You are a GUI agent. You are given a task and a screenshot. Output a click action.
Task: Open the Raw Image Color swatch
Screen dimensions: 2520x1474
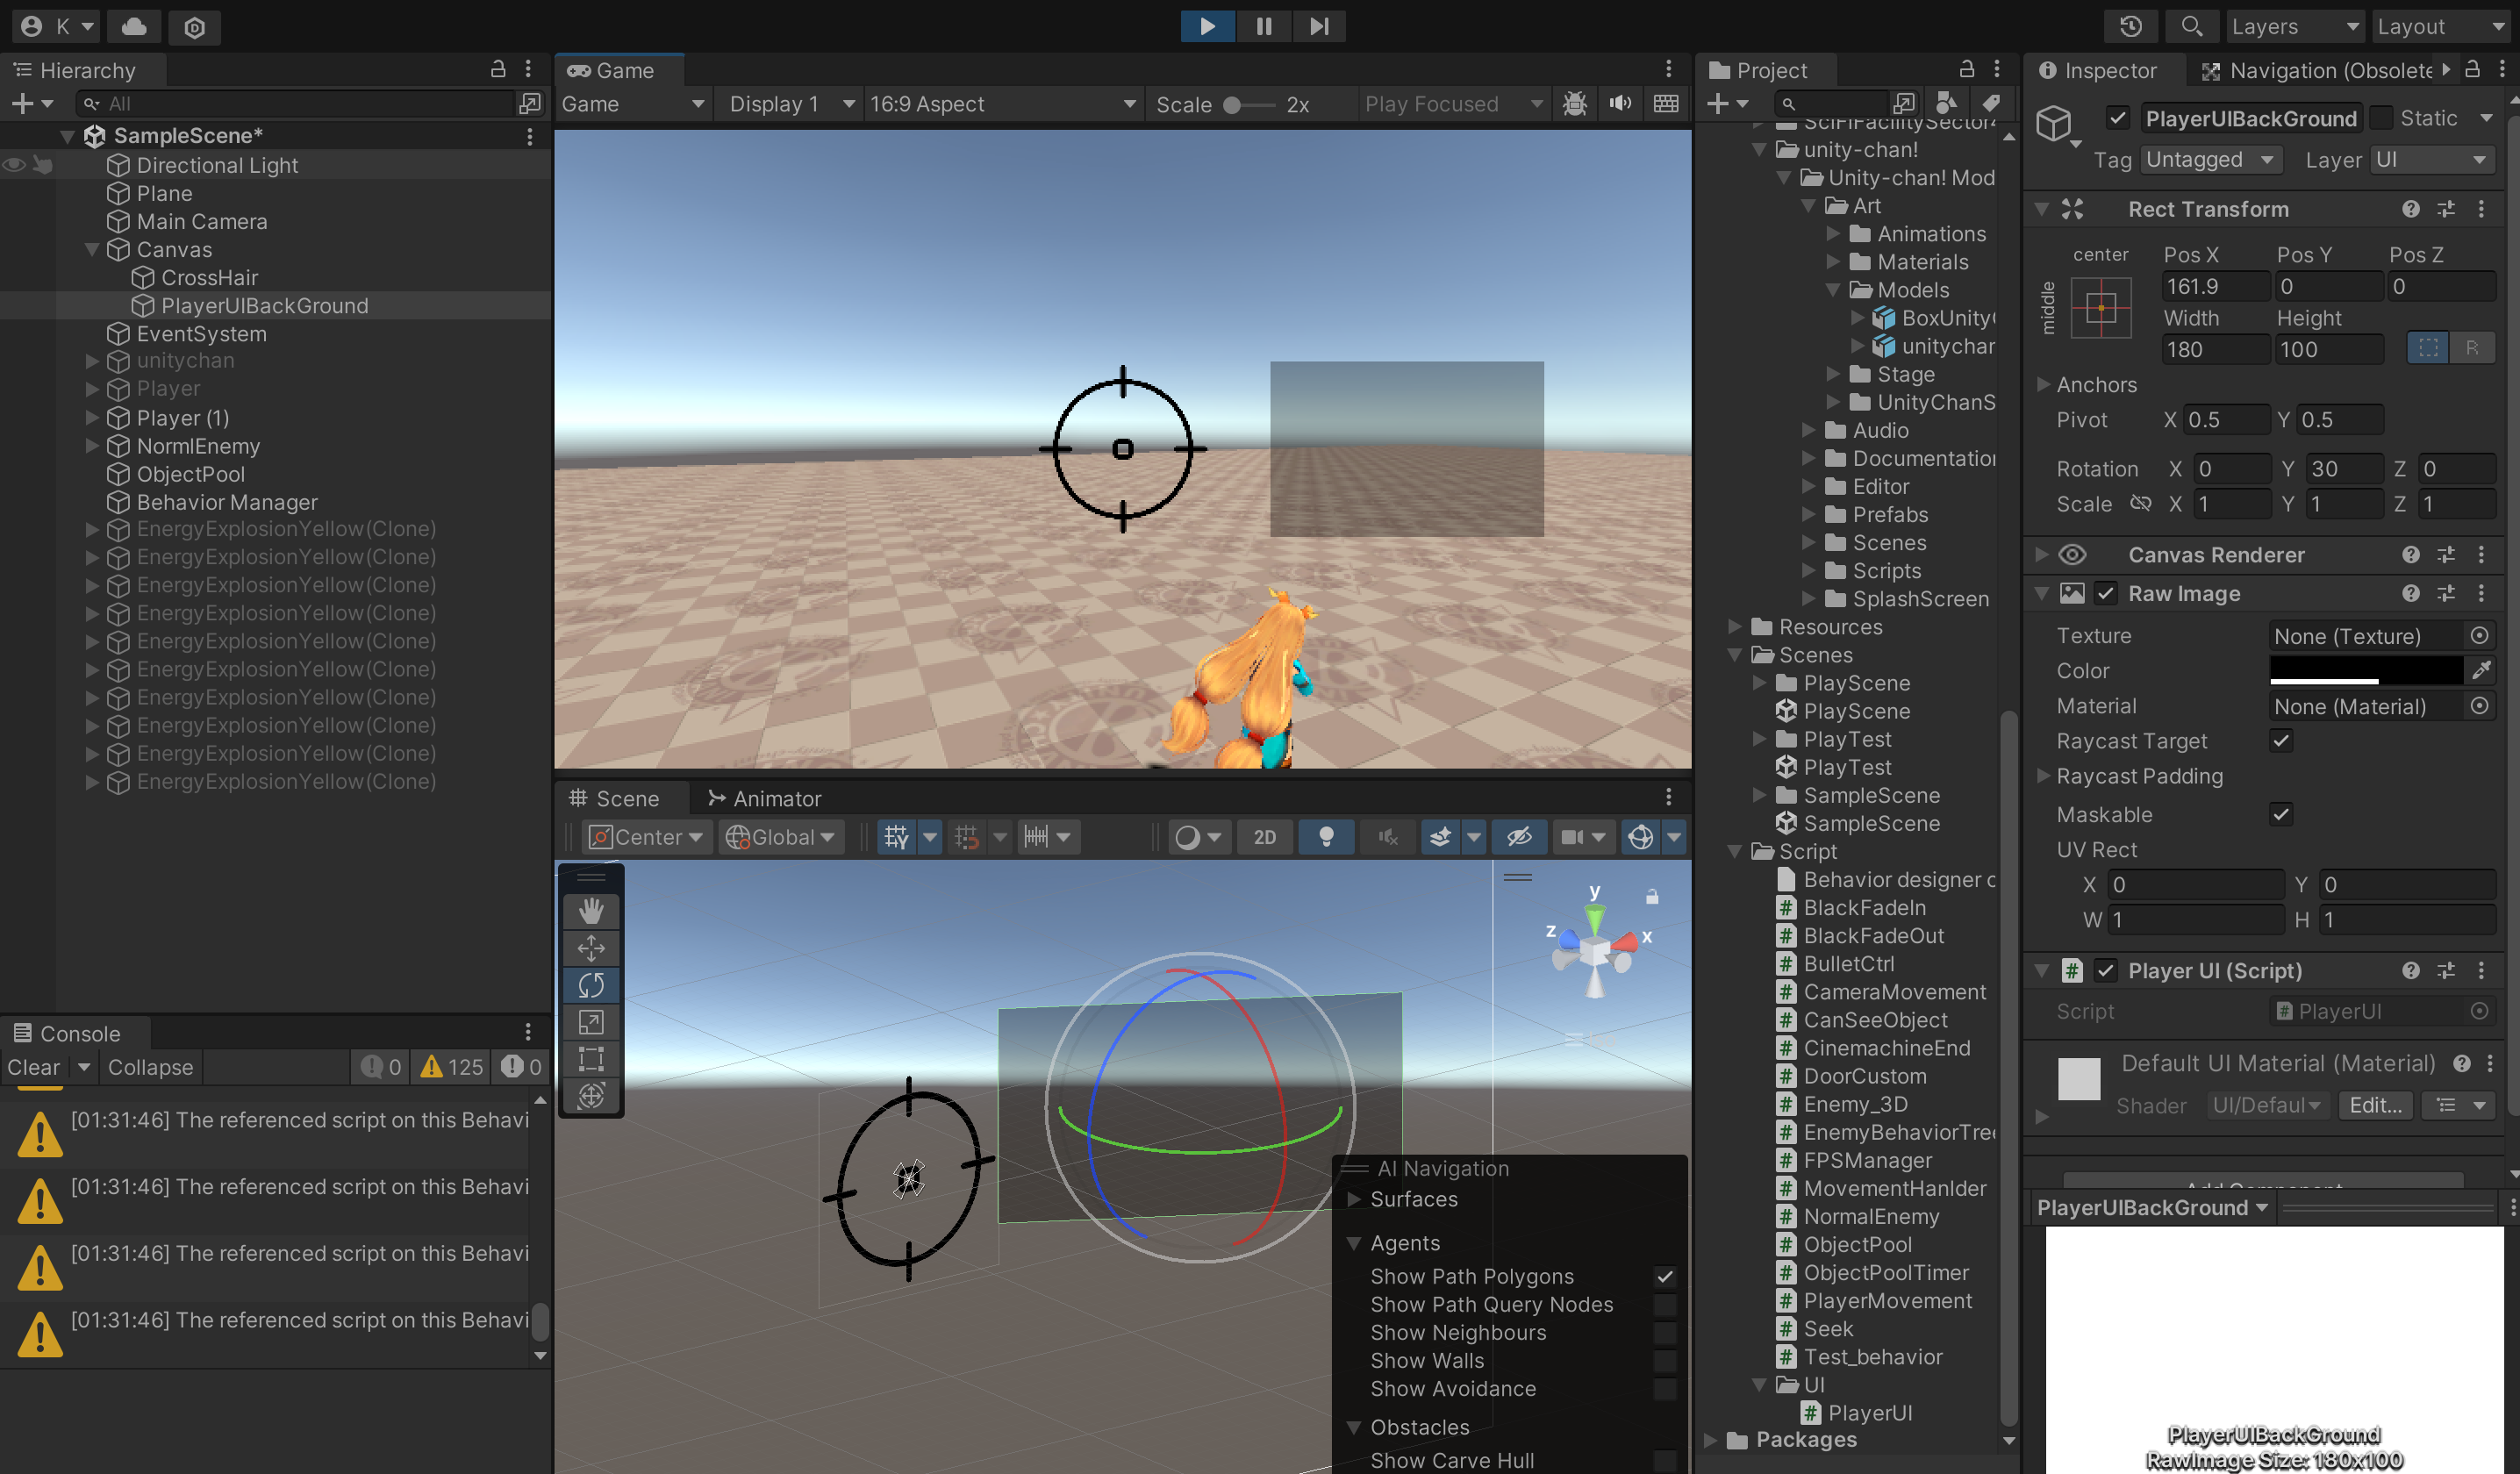2366,671
